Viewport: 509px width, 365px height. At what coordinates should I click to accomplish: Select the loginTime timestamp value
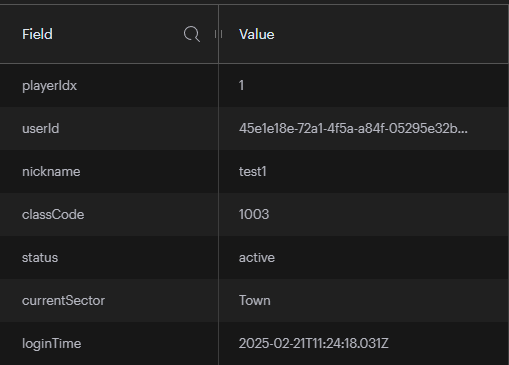point(314,343)
